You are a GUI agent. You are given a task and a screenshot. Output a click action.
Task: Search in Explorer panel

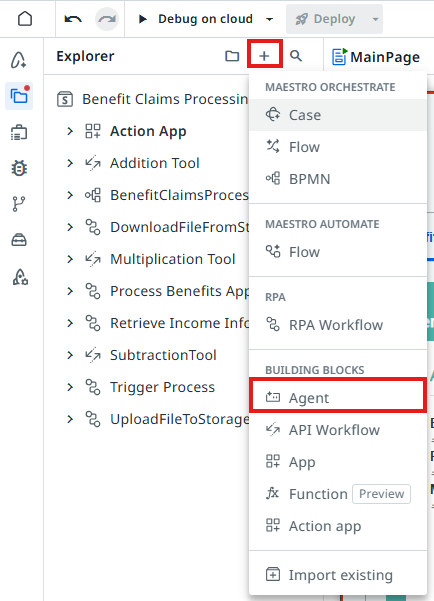coord(296,56)
